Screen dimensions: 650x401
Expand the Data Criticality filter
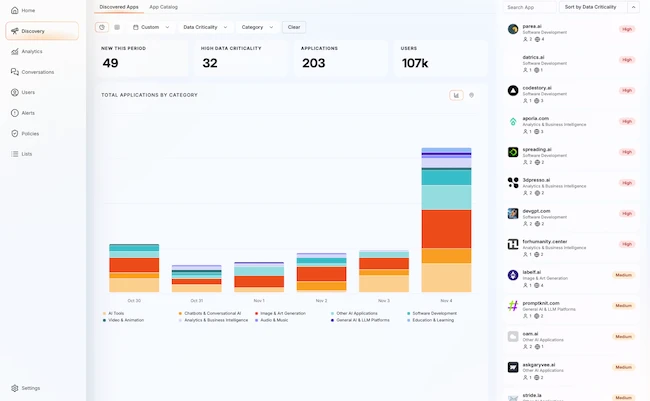pos(205,27)
